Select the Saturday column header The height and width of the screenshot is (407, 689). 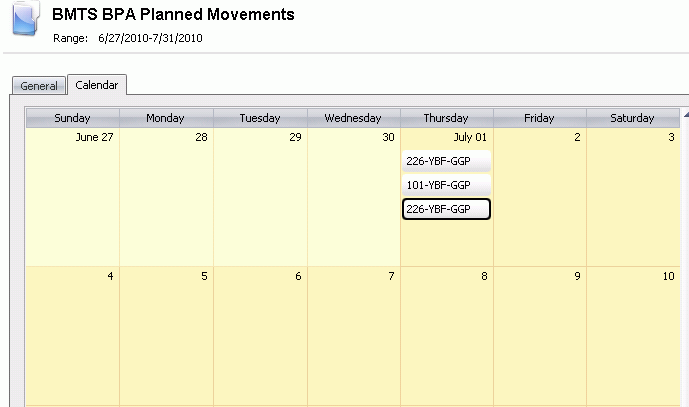(632, 118)
